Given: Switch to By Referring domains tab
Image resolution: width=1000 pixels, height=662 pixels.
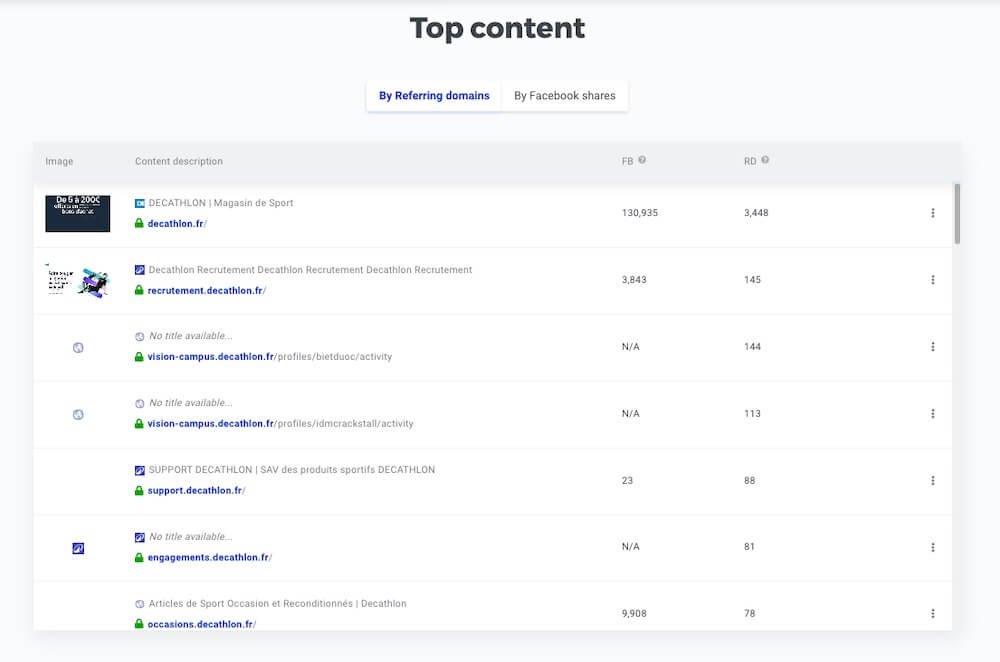Looking at the screenshot, I should point(434,96).
